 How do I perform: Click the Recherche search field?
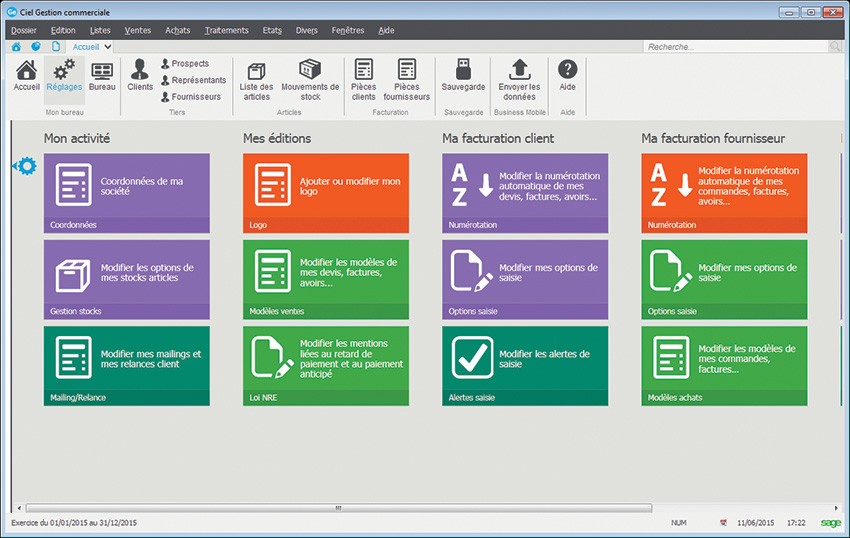735,47
